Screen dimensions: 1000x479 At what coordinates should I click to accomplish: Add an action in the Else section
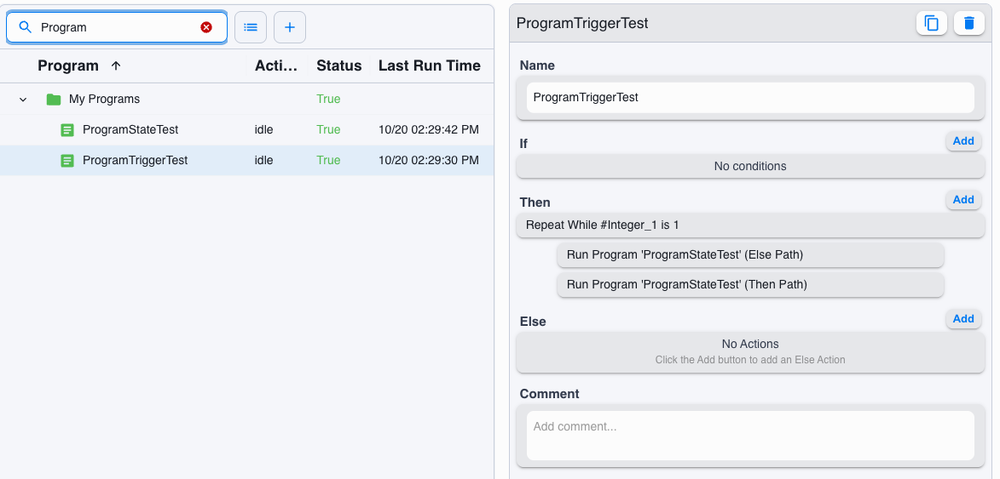pos(963,318)
